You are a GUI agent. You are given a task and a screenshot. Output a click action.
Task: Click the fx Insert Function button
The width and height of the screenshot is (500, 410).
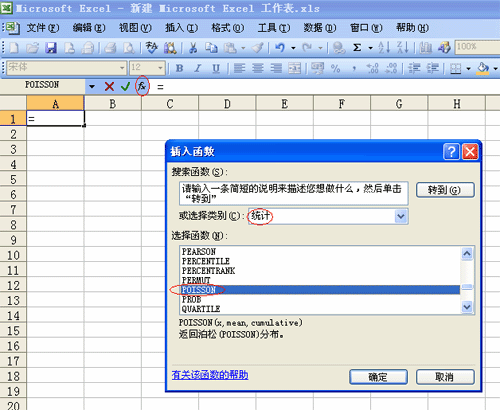point(142,86)
